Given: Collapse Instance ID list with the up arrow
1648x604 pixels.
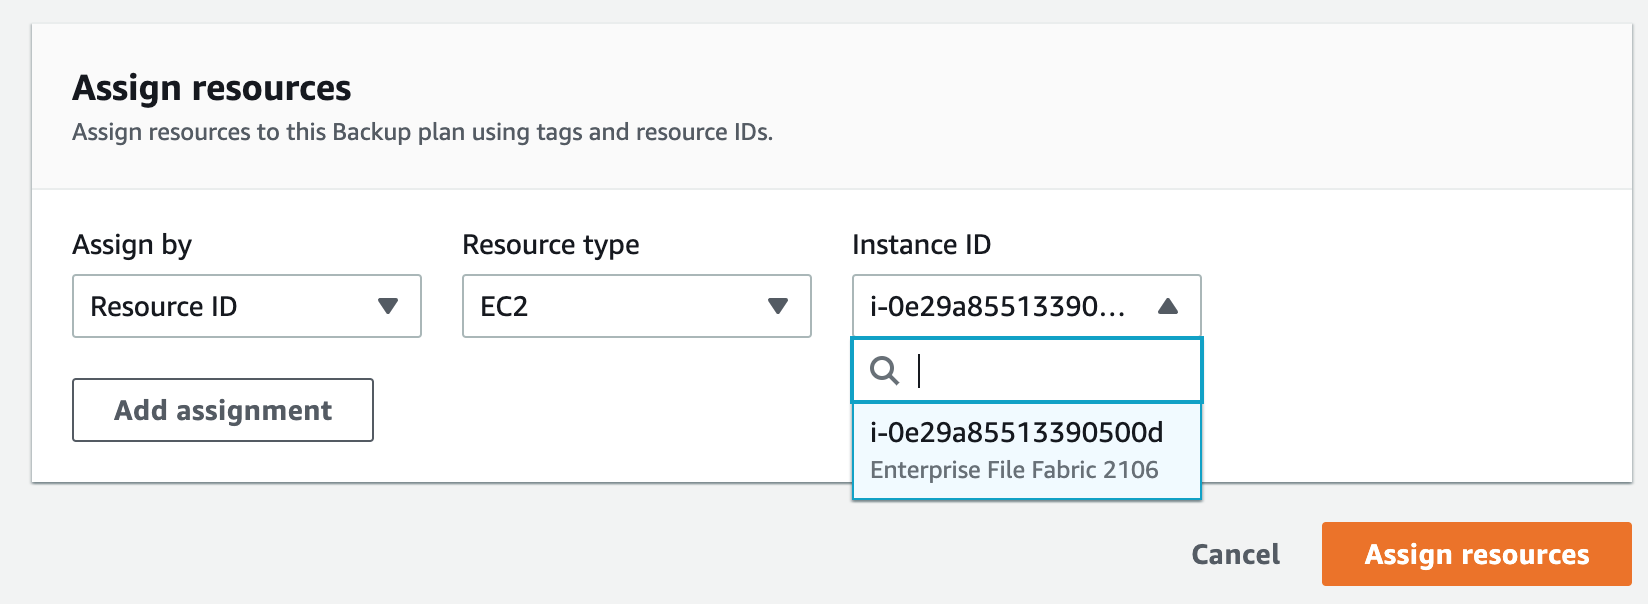Looking at the screenshot, I should pos(1167,306).
